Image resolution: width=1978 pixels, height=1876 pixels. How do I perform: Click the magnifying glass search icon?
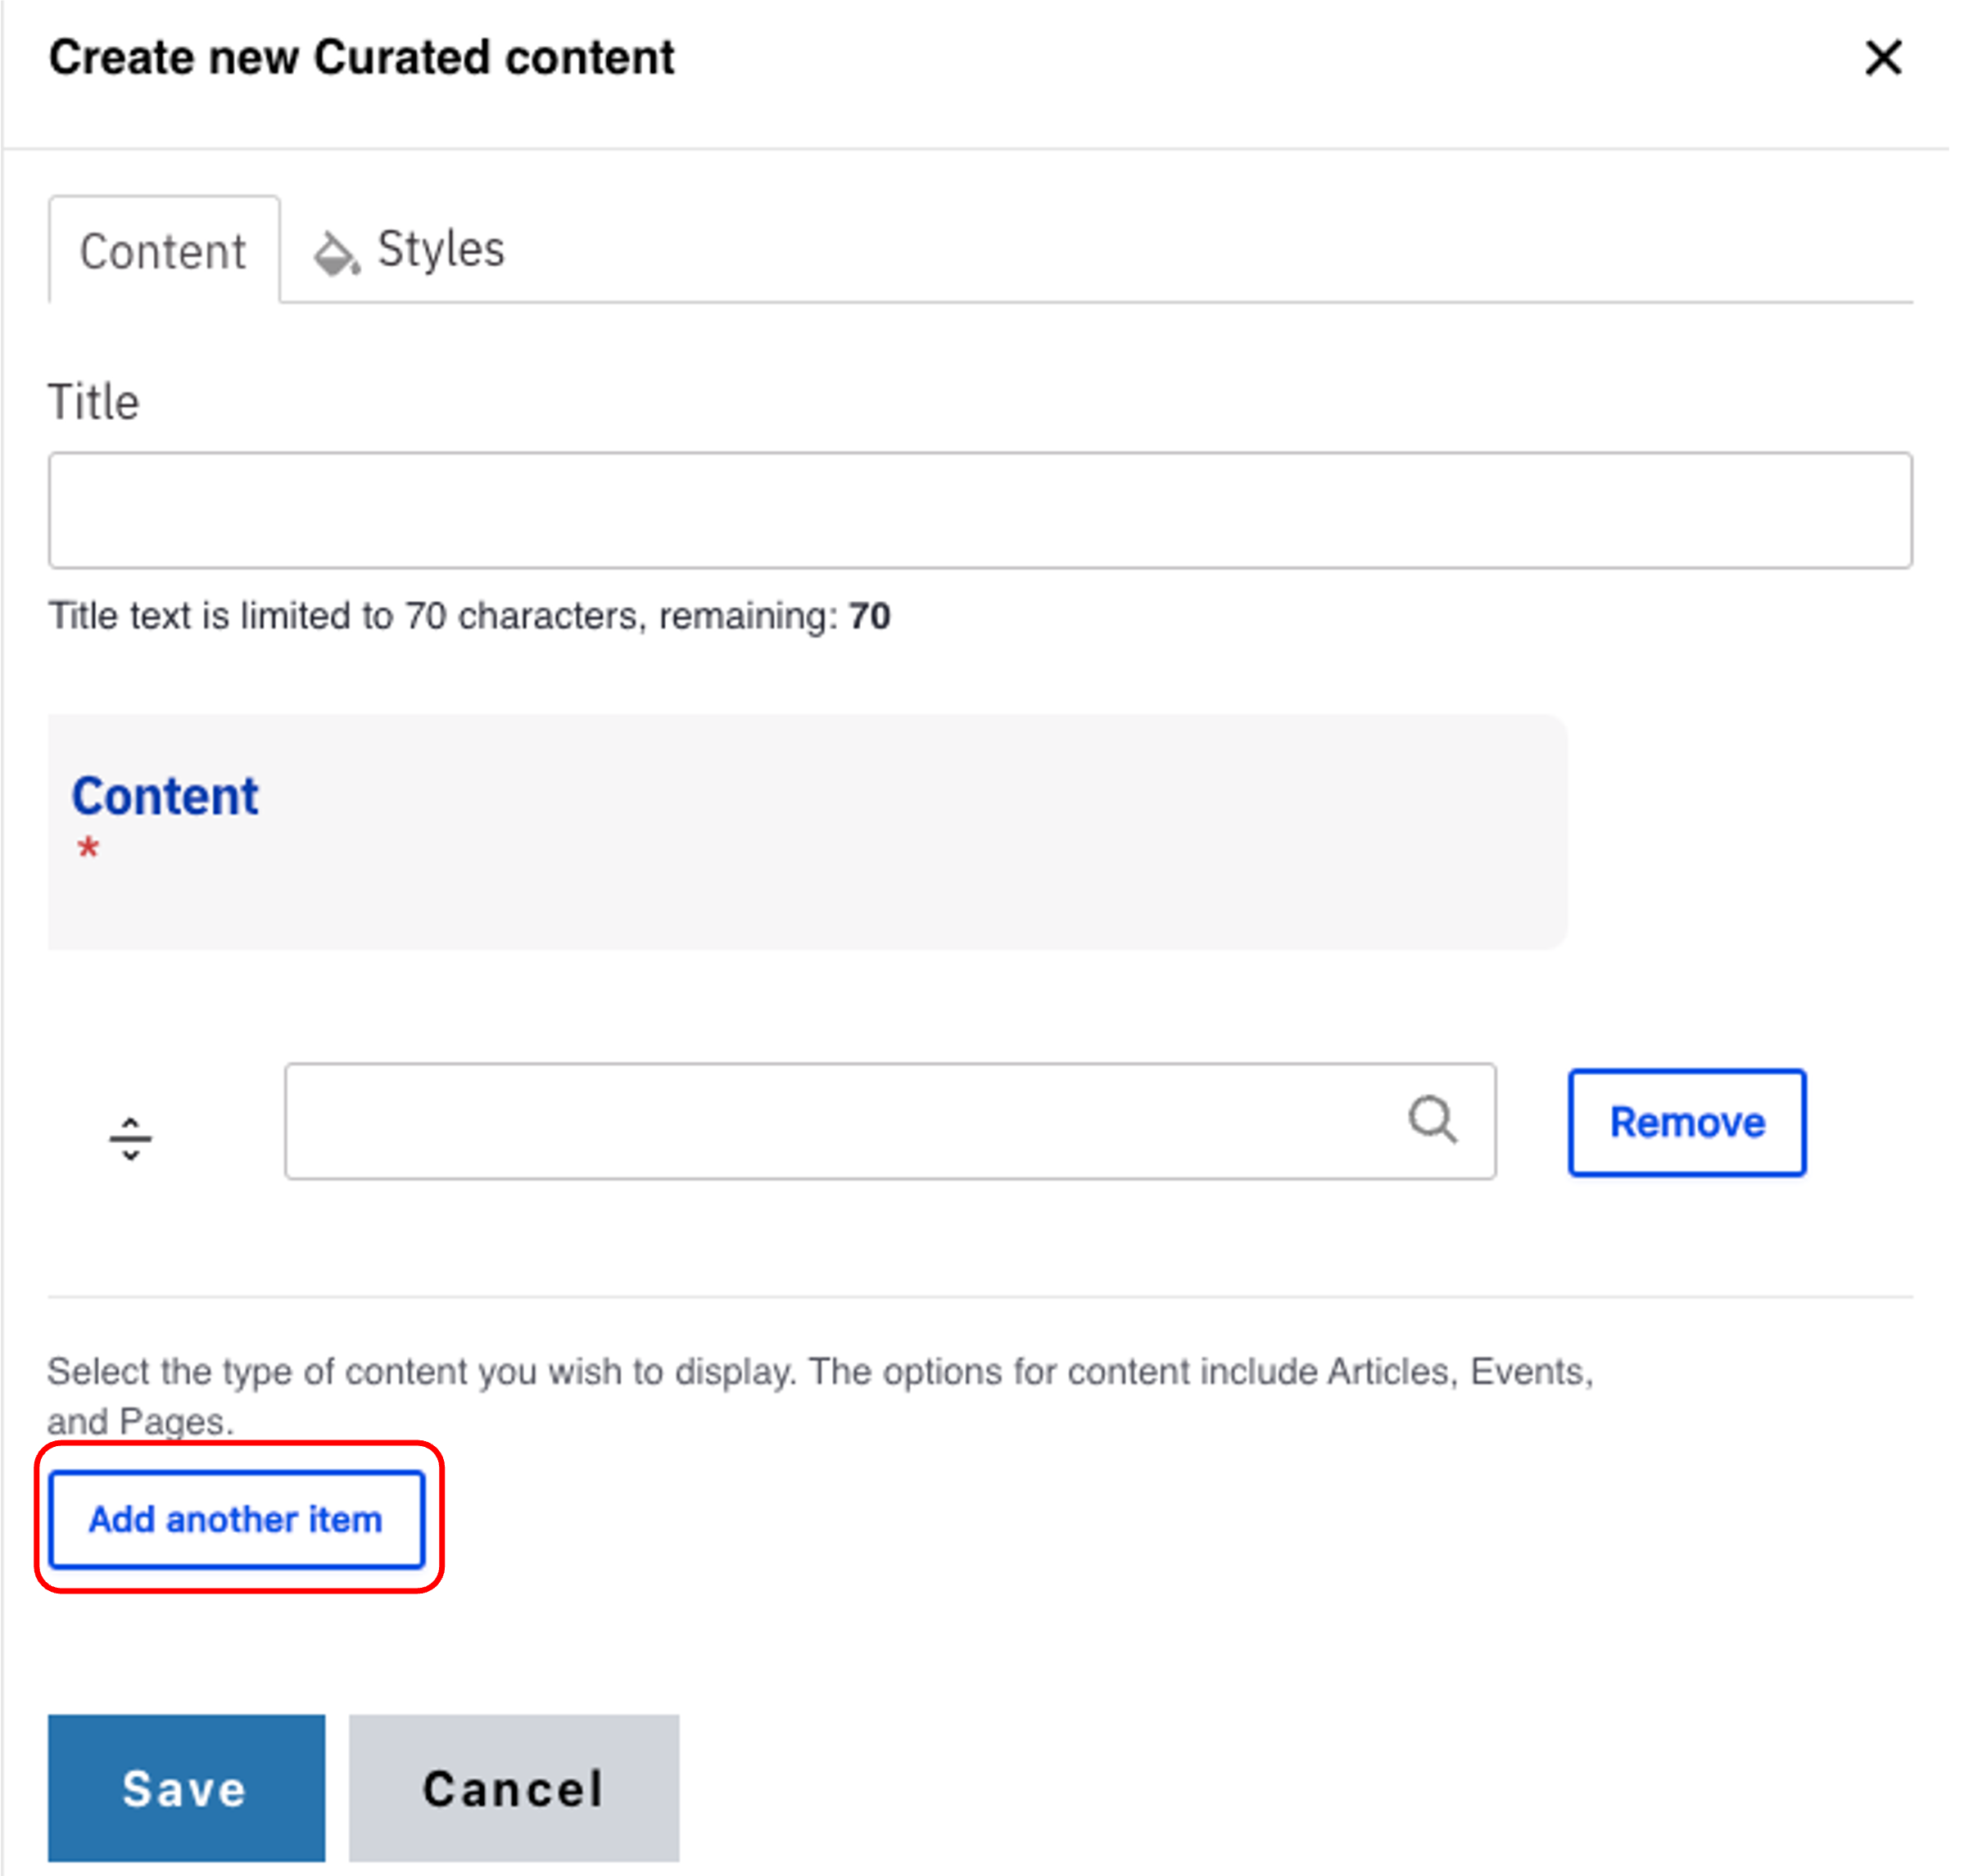[1432, 1119]
